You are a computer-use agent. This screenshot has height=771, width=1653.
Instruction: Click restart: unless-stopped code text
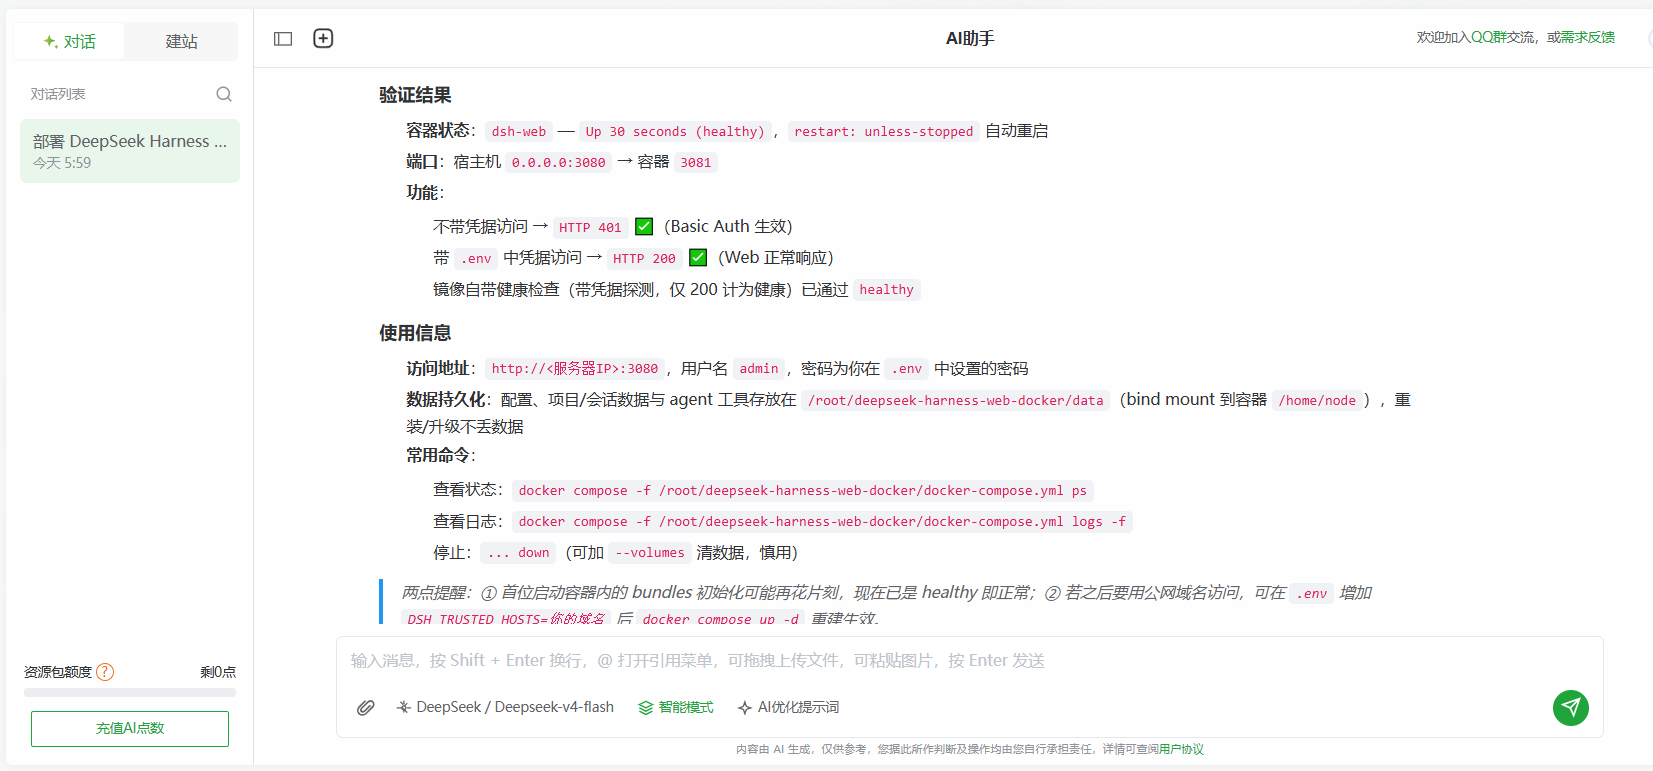883,131
